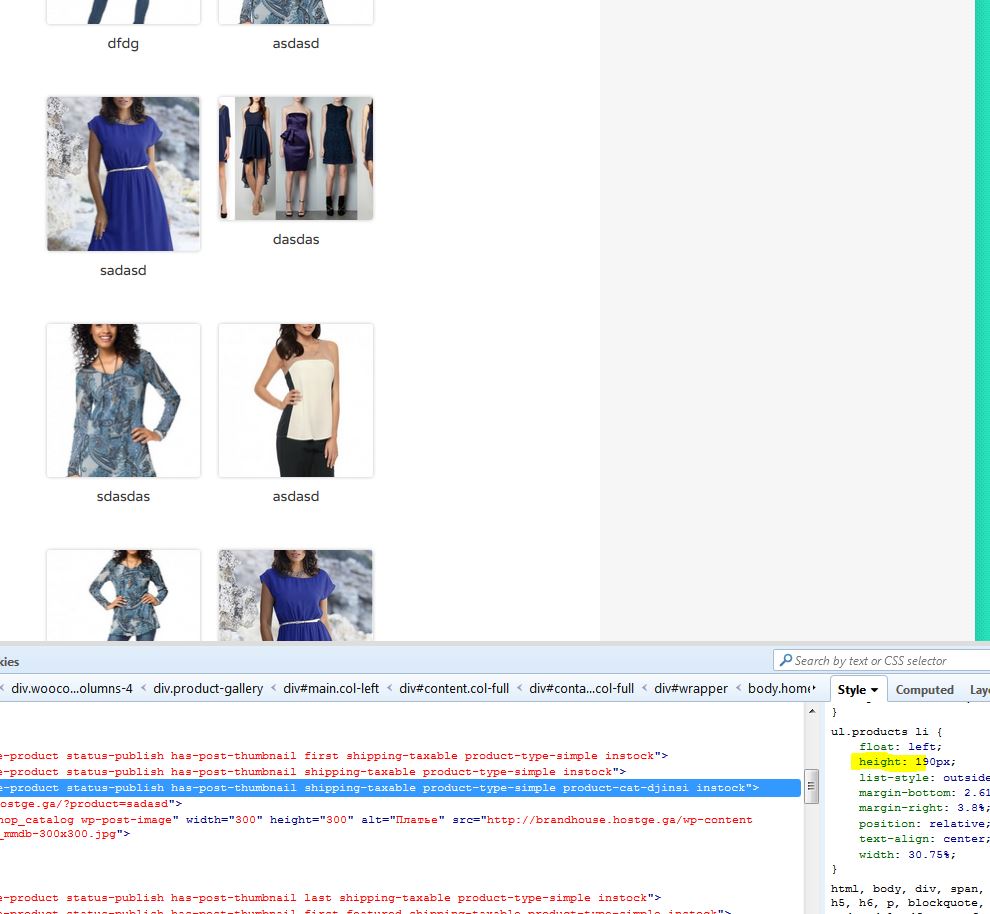Click the dfdg product title link
The height and width of the screenshot is (914, 990).
coord(123,44)
